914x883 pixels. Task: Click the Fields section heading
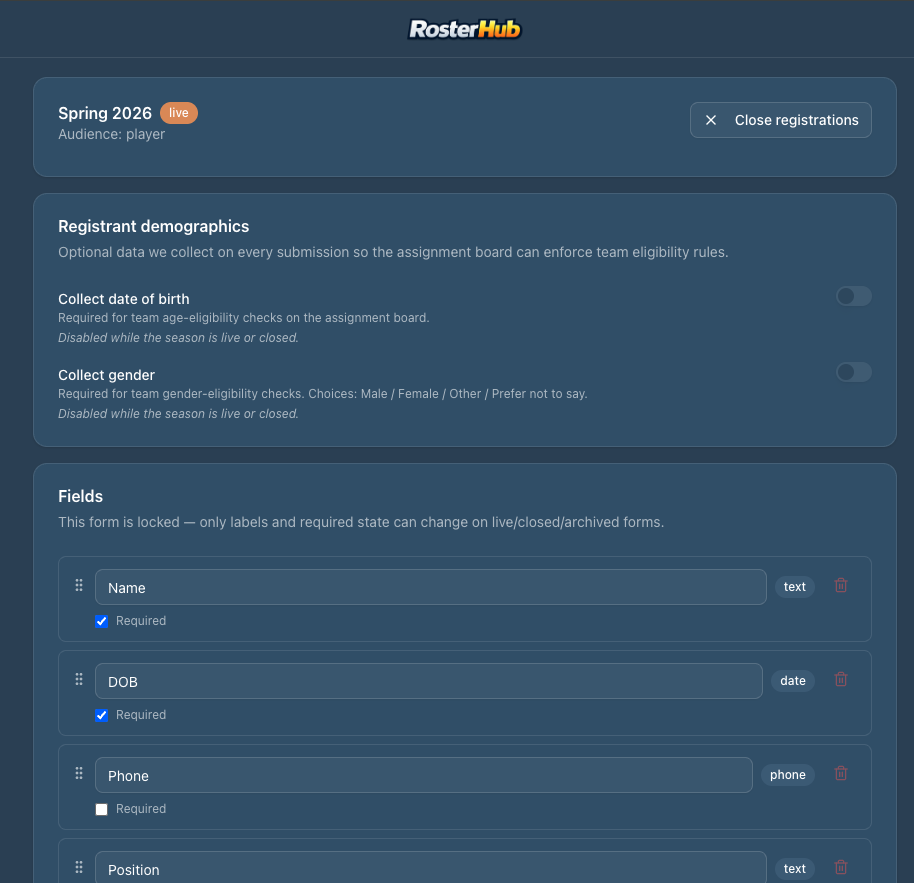[80, 496]
